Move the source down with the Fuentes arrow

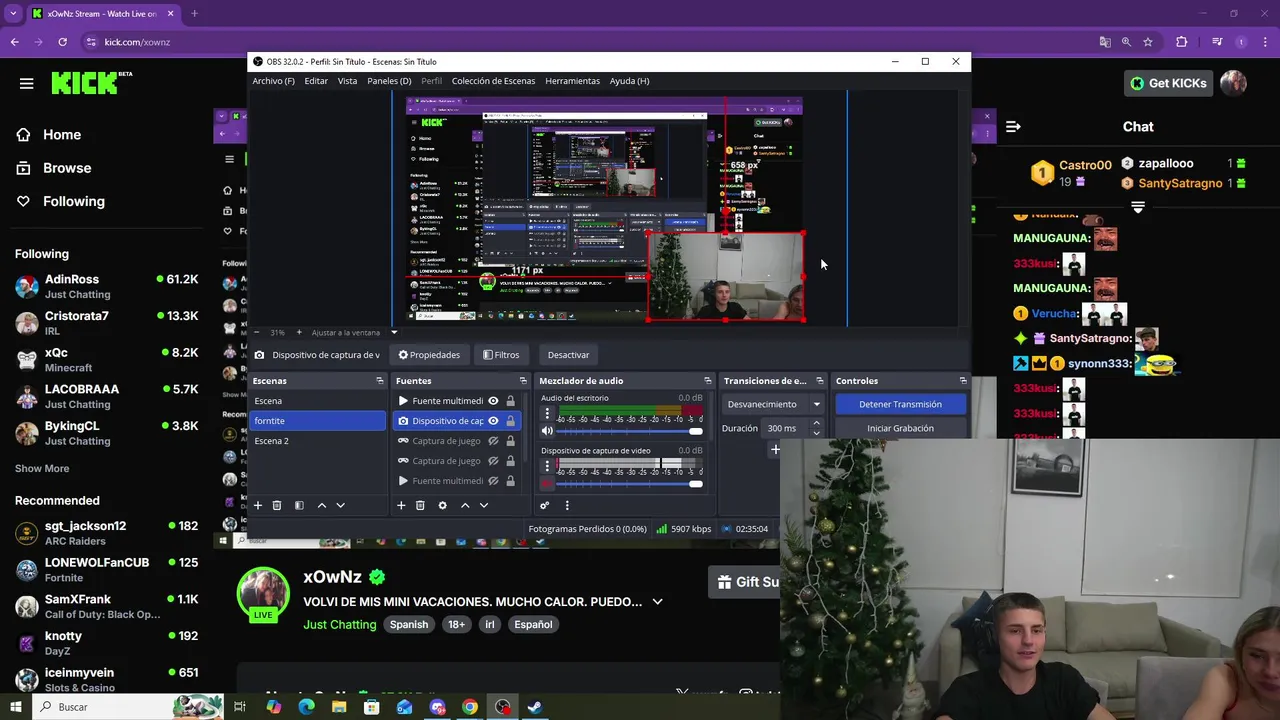point(484,506)
